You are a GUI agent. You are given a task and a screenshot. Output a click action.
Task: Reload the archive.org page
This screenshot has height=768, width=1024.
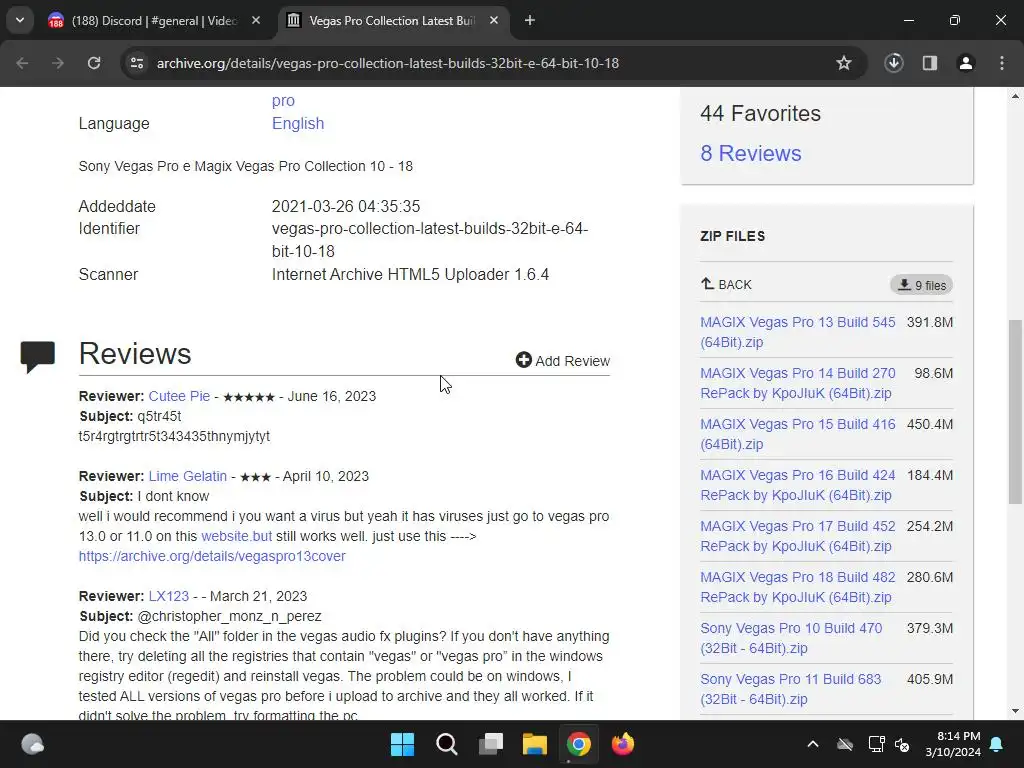click(x=94, y=63)
